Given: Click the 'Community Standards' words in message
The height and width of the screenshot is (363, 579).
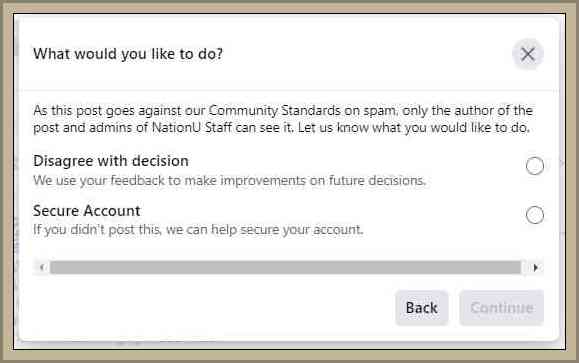Looking at the screenshot, I should pyautogui.click(x=275, y=110).
